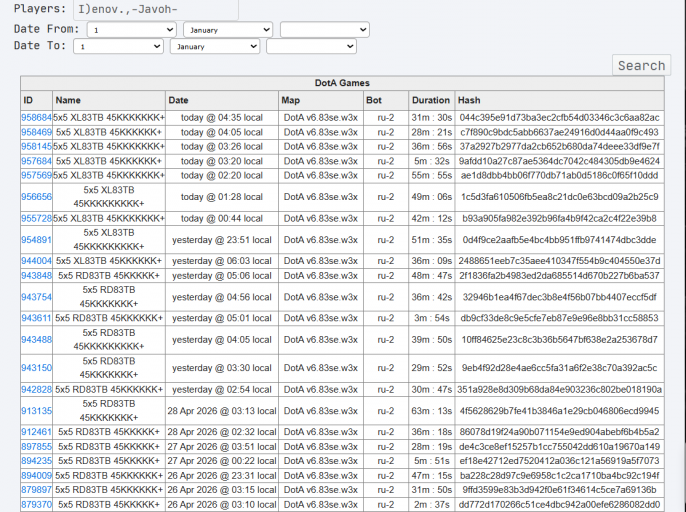The image size is (686, 512).
Task: Select date cell yesterday @ 23:51 local
Action: click(x=222, y=240)
